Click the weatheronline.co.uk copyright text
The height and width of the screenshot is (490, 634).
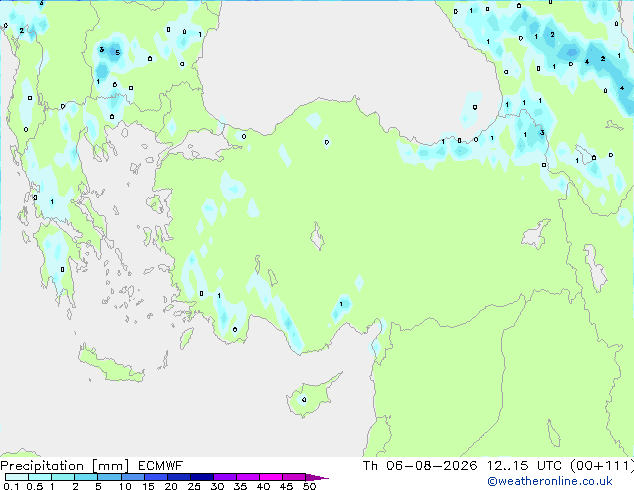tap(550, 481)
